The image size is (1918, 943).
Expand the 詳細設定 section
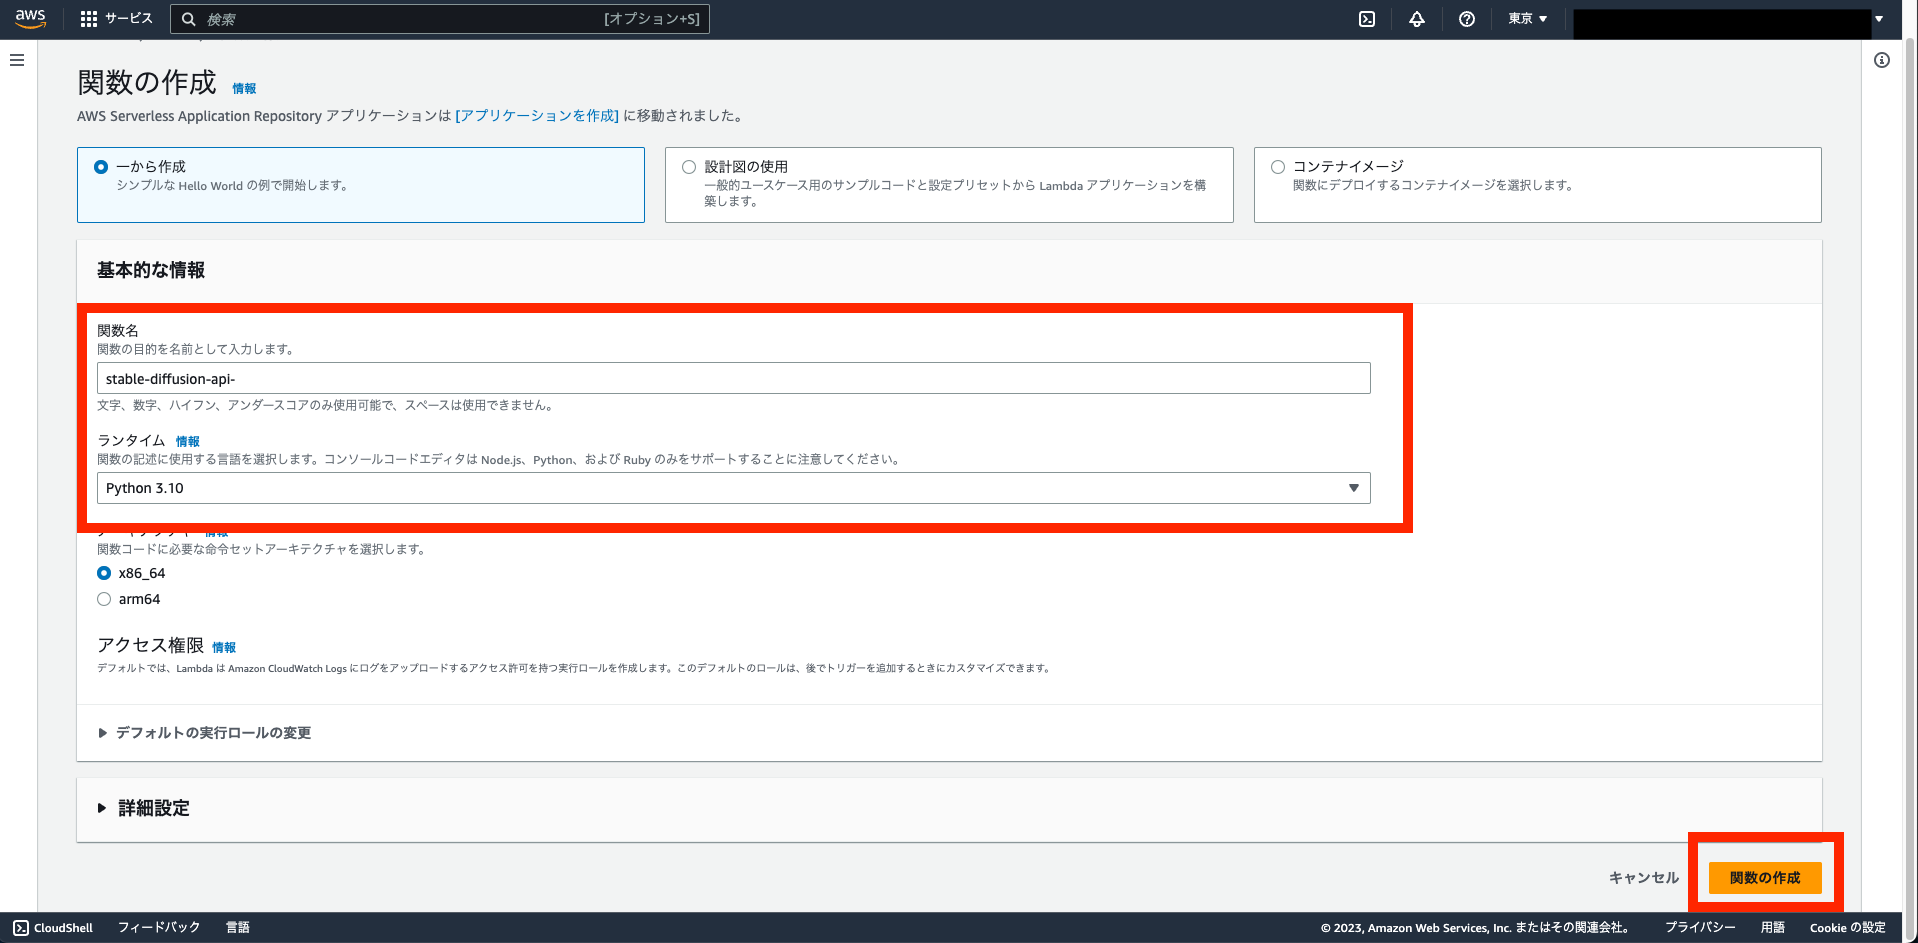click(x=144, y=808)
